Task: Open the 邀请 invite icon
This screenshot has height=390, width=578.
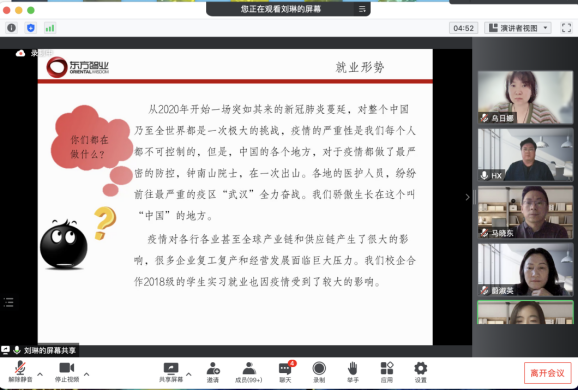Action: click(x=213, y=372)
